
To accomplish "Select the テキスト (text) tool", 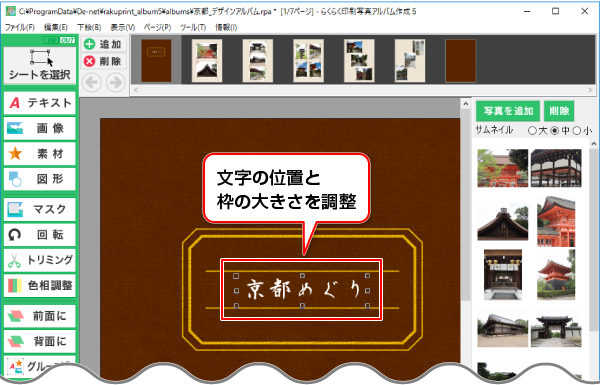I will pyautogui.click(x=40, y=103).
